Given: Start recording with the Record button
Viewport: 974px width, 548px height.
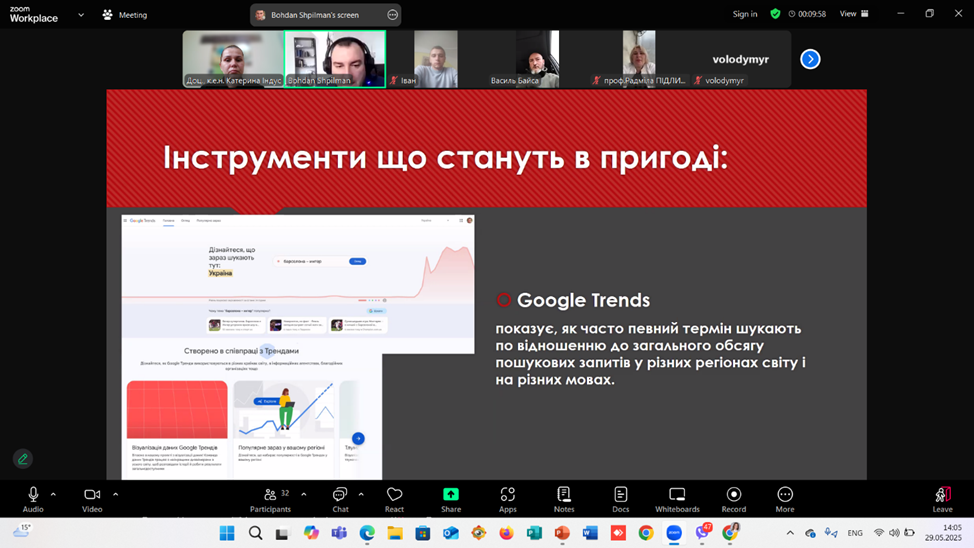Looking at the screenshot, I should 734,500.
